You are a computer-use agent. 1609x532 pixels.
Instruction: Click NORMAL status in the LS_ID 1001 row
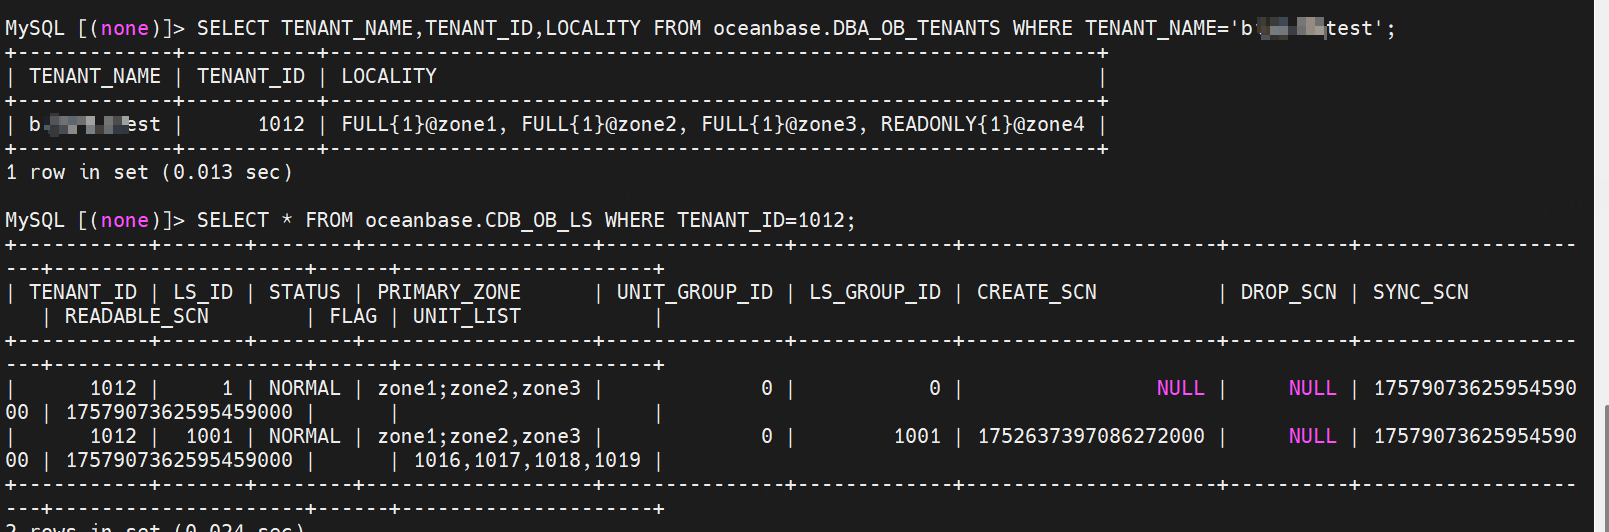coord(305,436)
